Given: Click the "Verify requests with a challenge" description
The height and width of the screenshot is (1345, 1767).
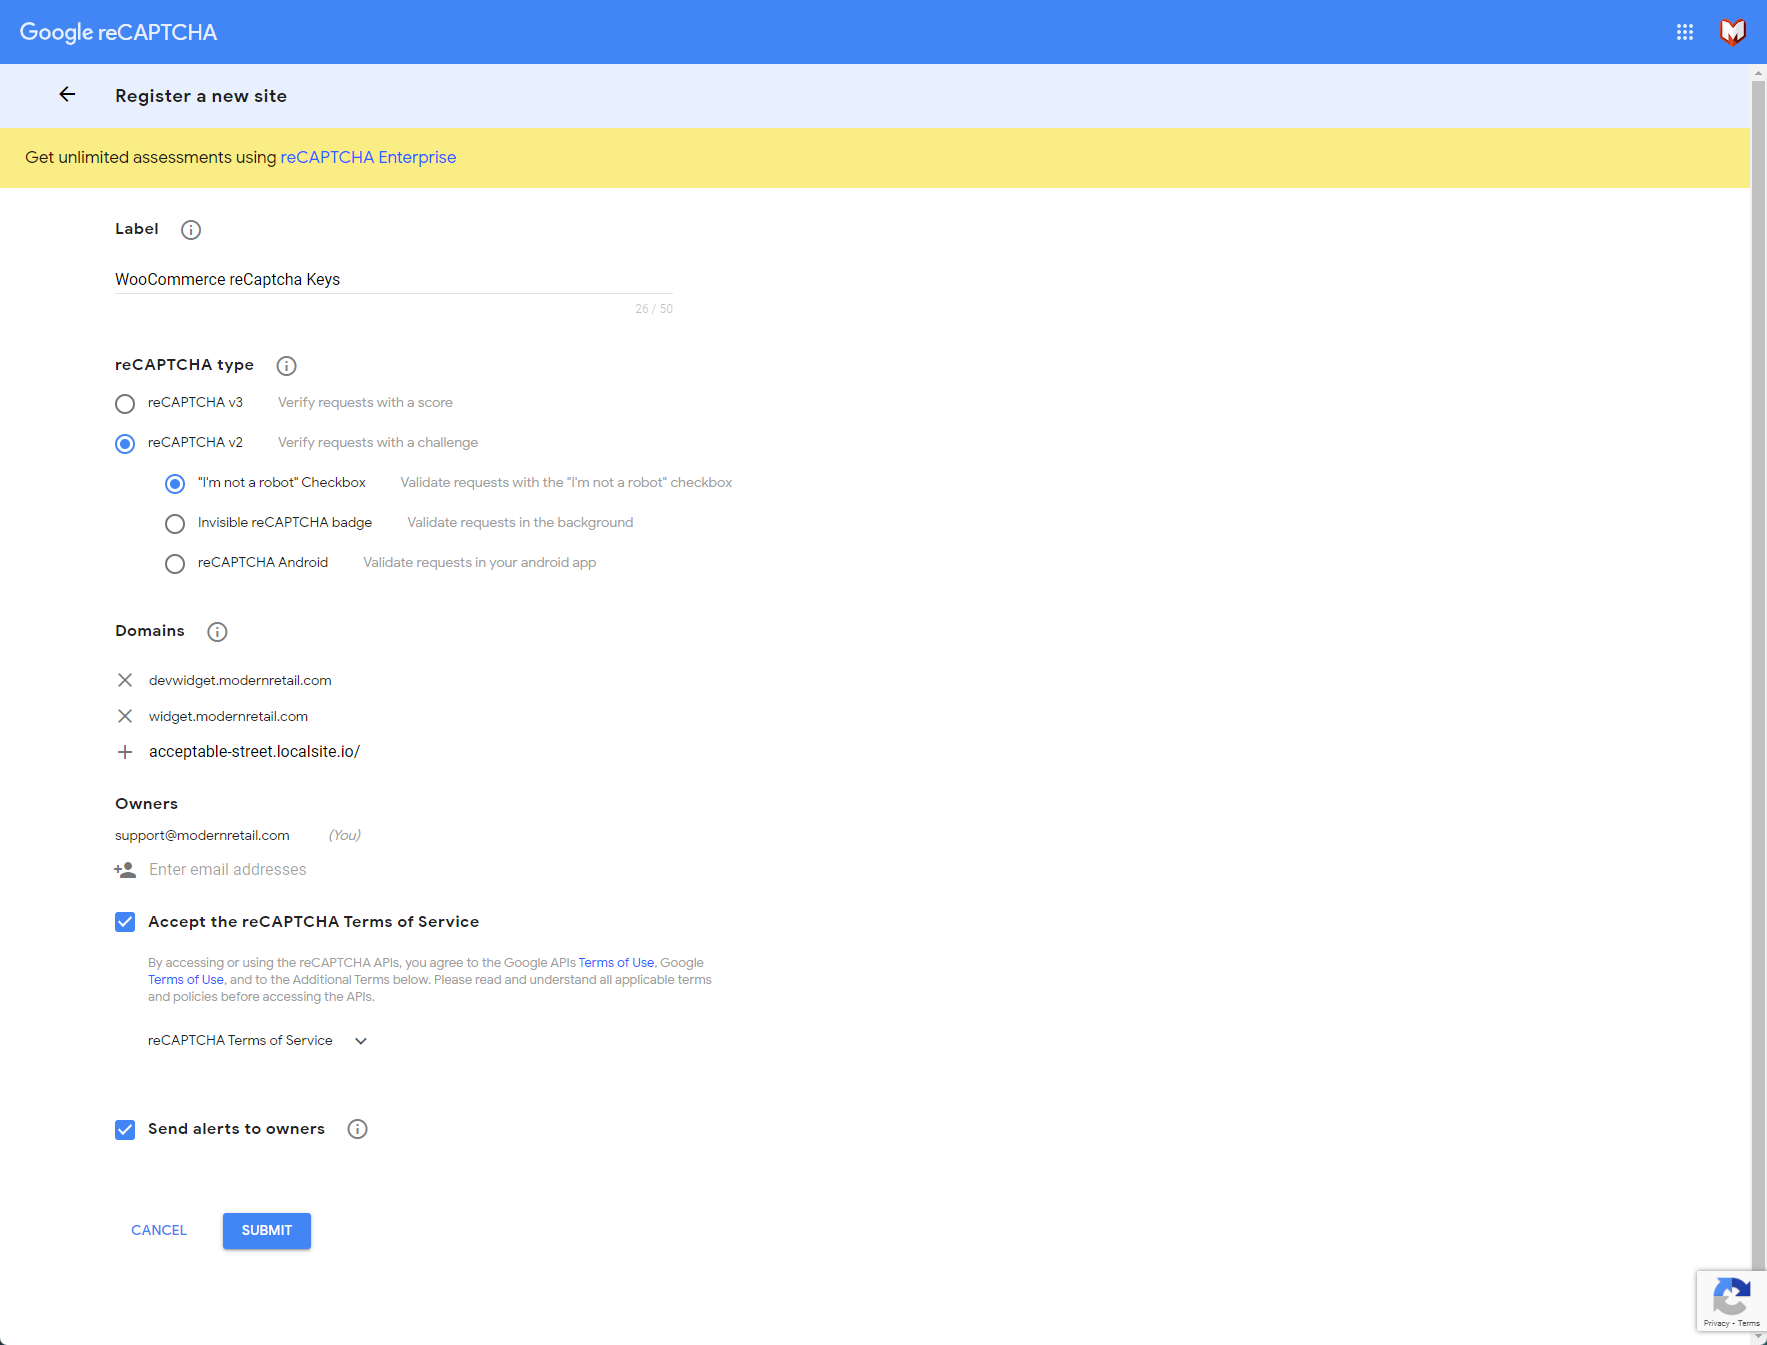Looking at the screenshot, I should [x=378, y=443].
